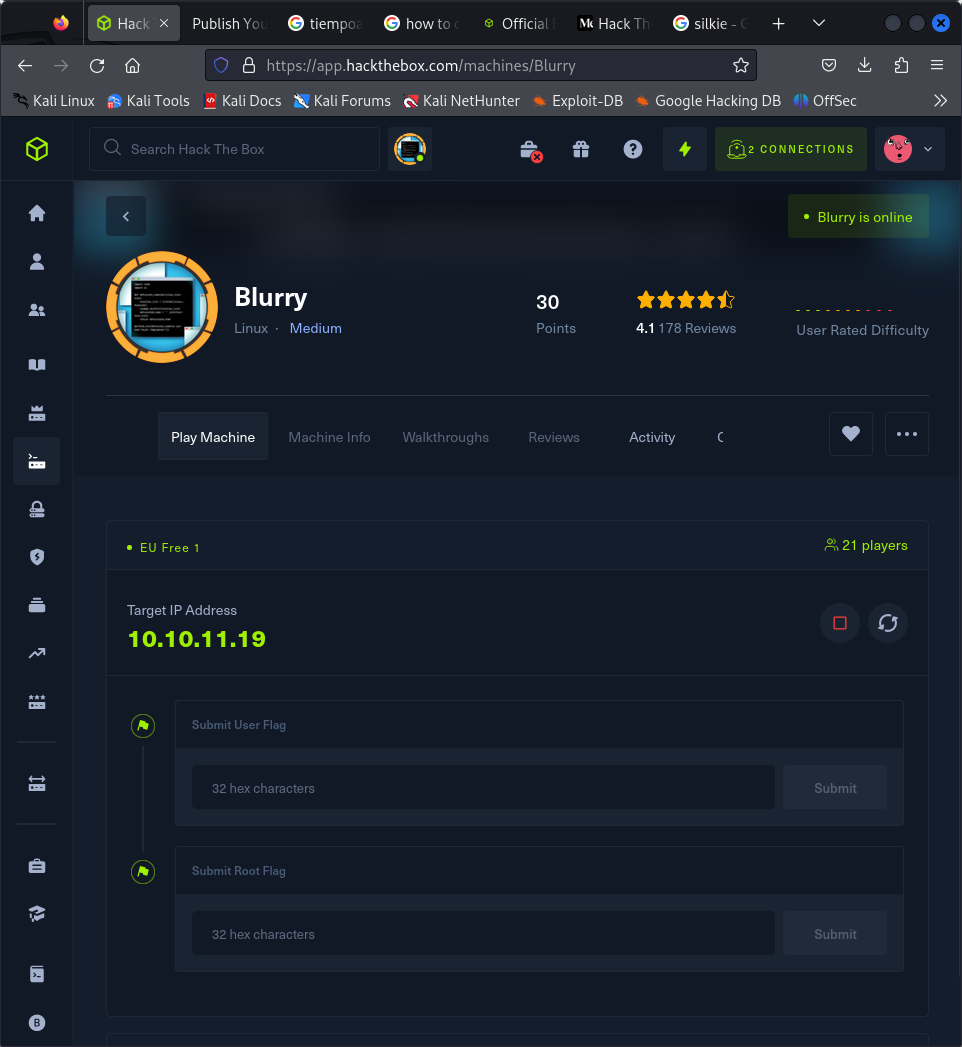Switch to the Machine Info tab
The image size is (962, 1047).
click(x=329, y=437)
